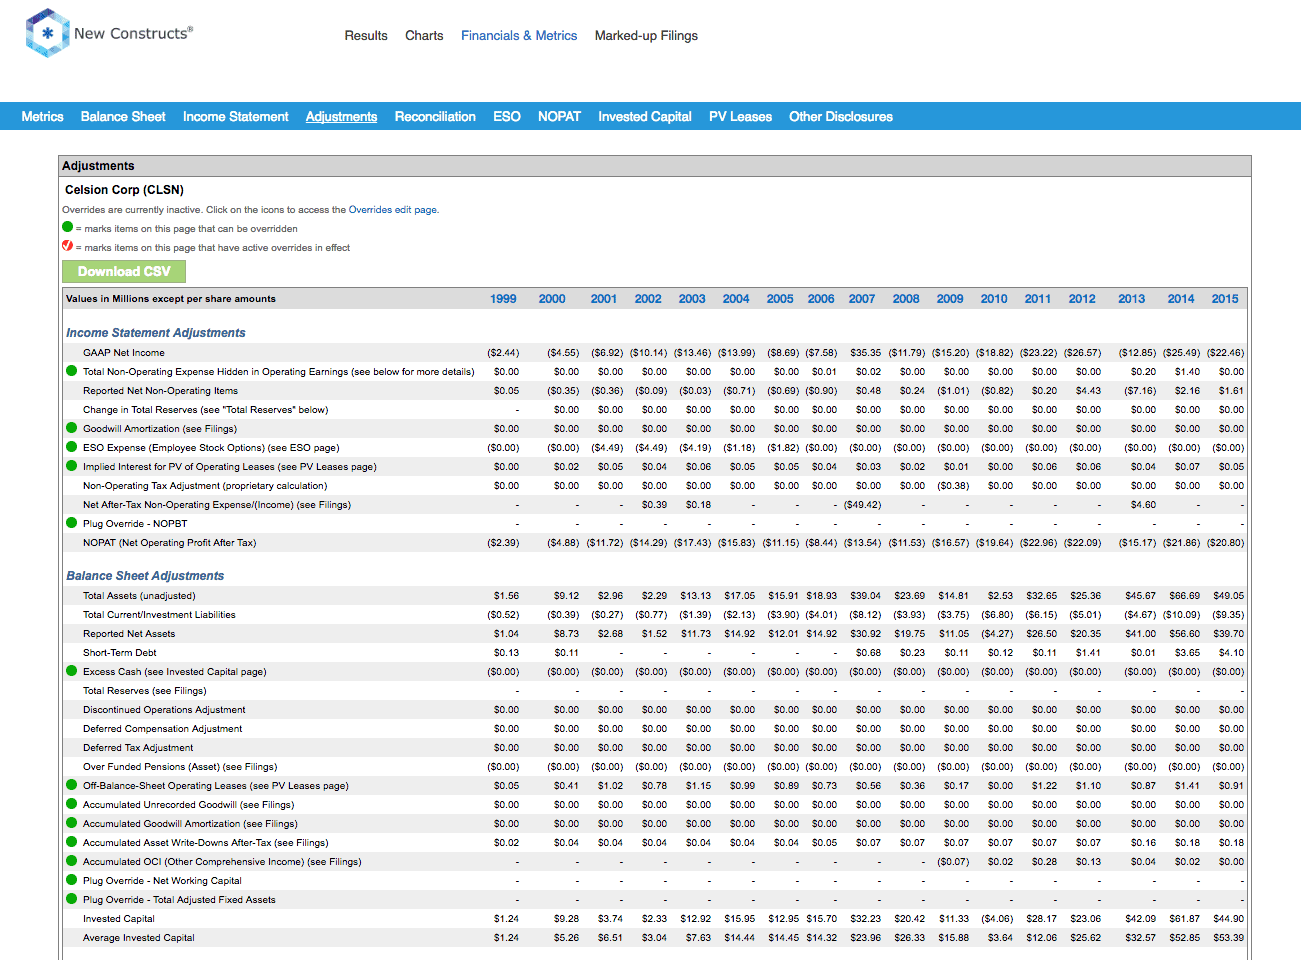Switch to the Balance Sheet tab
Screen dimensions: 1301x960
pos(123,116)
